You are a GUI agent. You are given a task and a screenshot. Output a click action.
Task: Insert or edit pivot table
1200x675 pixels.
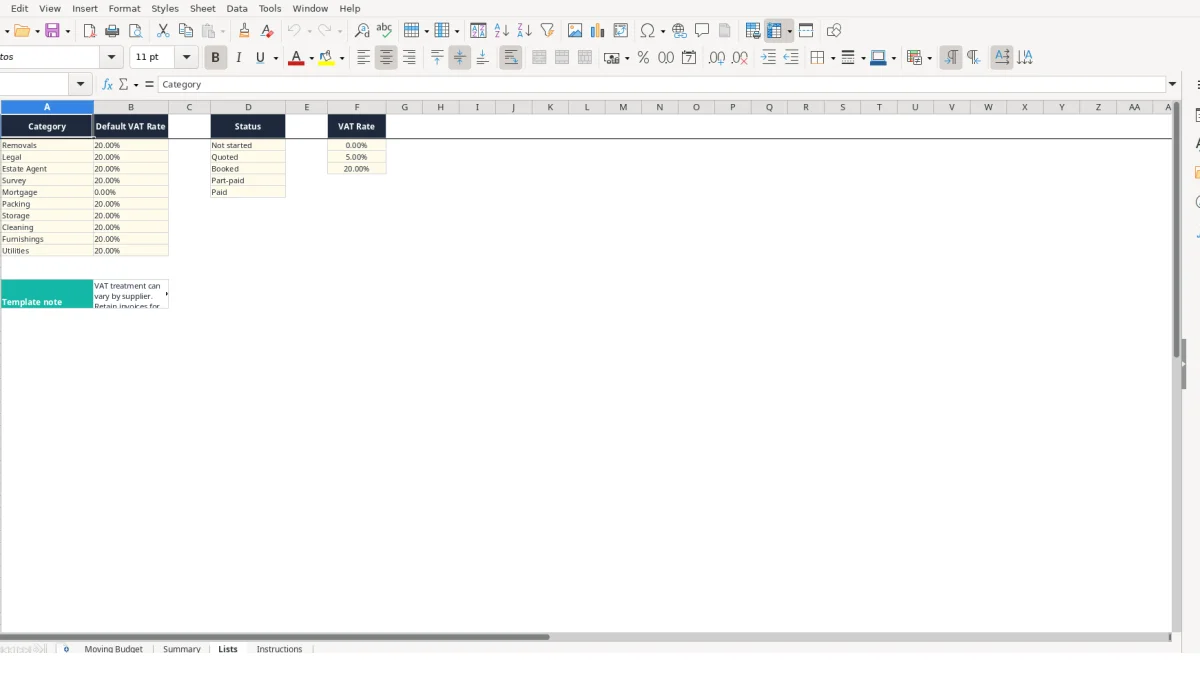click(621, 31)
